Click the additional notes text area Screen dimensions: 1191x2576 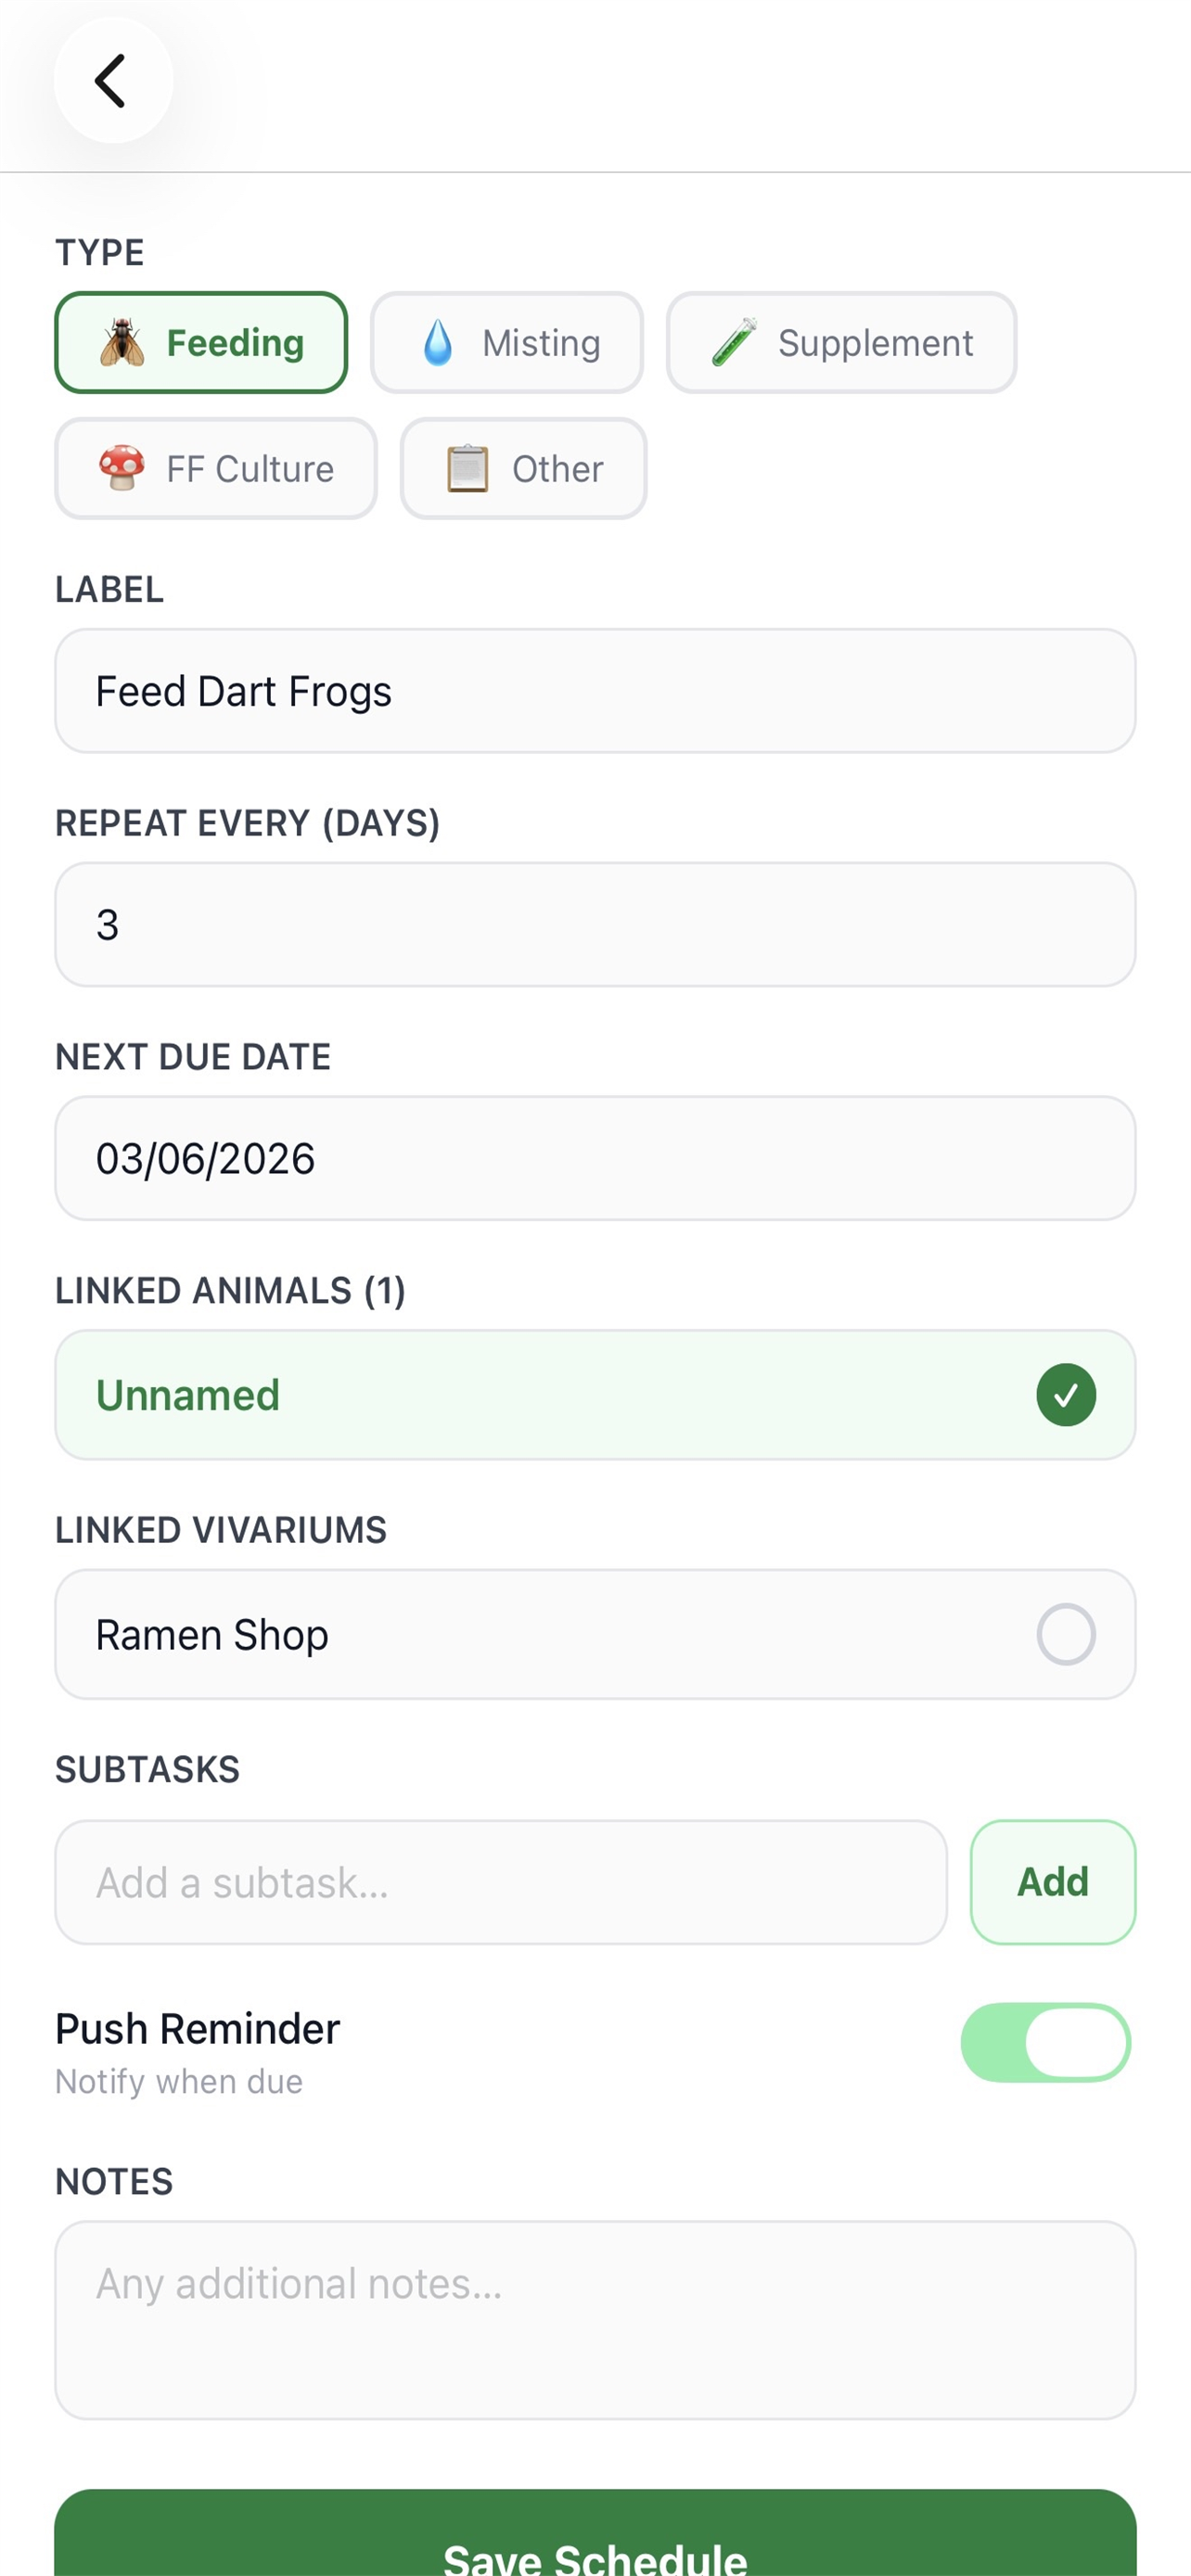click(595, 2319)
